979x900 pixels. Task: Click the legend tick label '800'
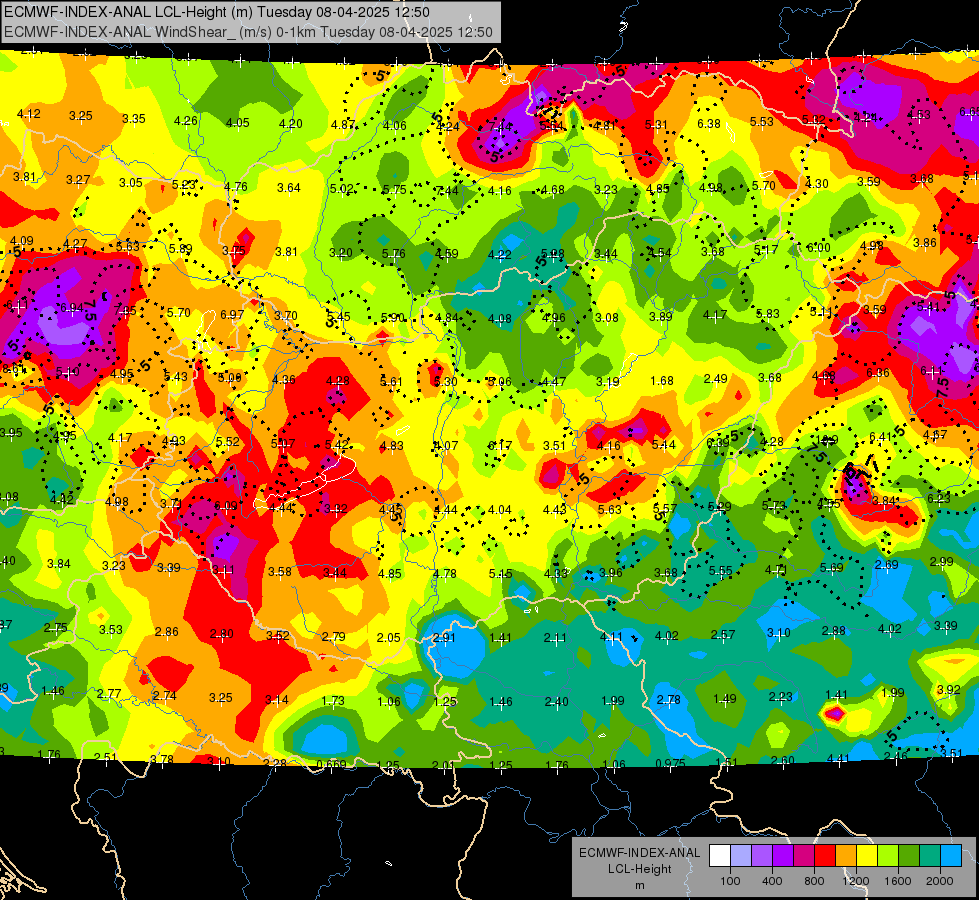coord(814,881)
